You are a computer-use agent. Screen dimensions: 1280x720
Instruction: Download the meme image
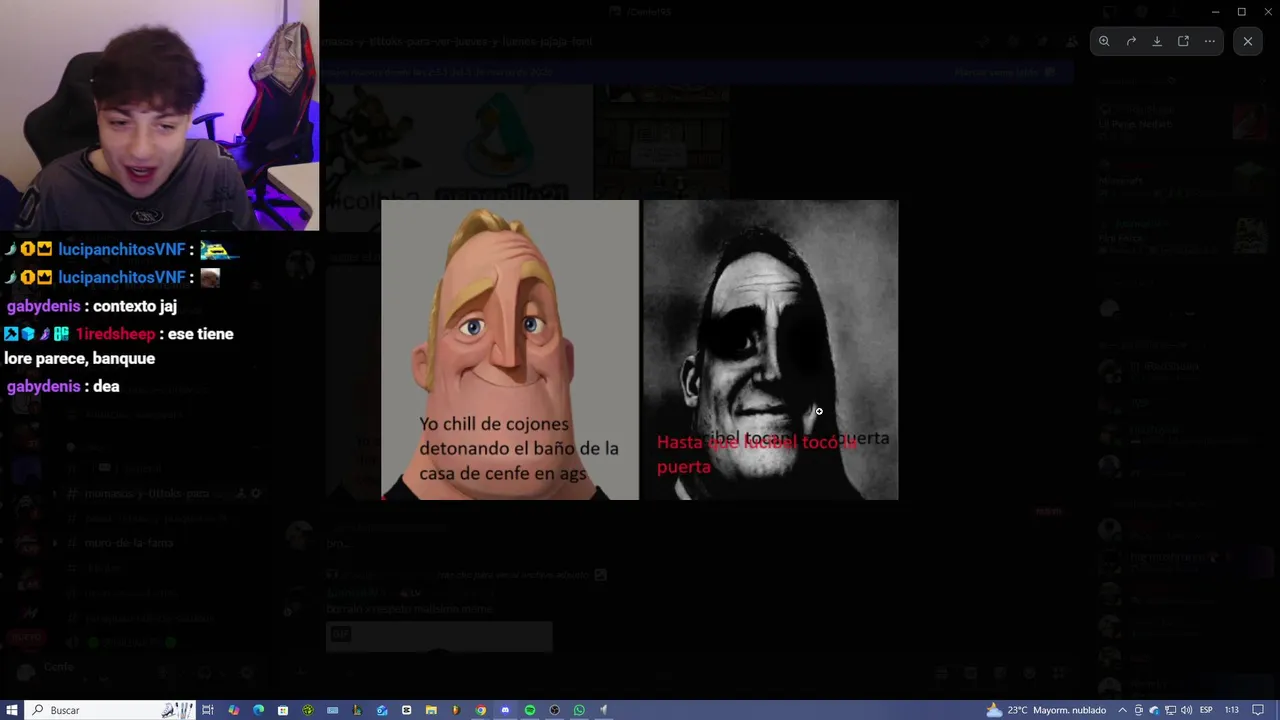click(1157, 41)
